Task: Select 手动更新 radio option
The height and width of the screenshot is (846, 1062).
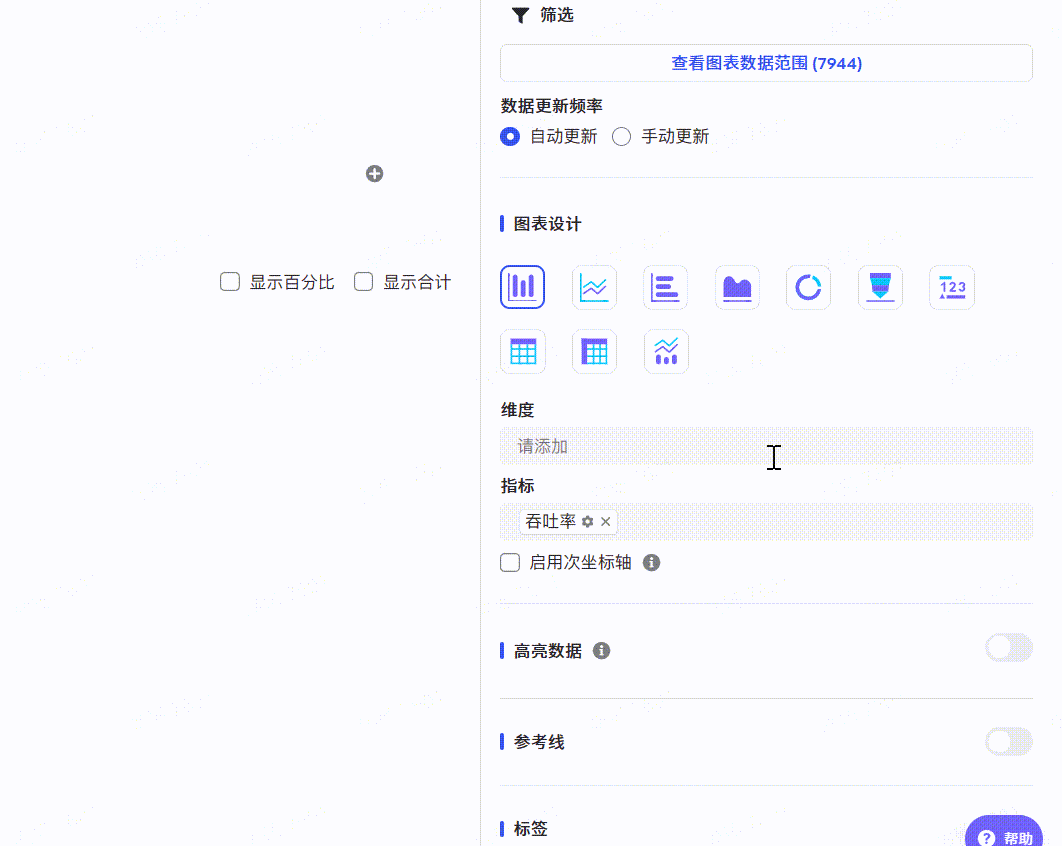Action: 621,137
